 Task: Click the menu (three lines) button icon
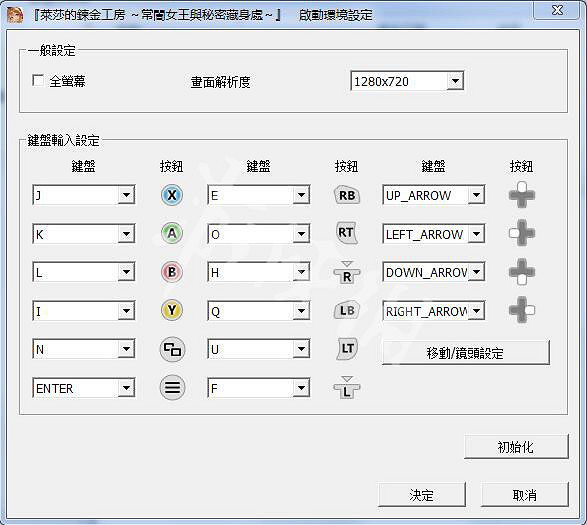(x=172, y=388)
